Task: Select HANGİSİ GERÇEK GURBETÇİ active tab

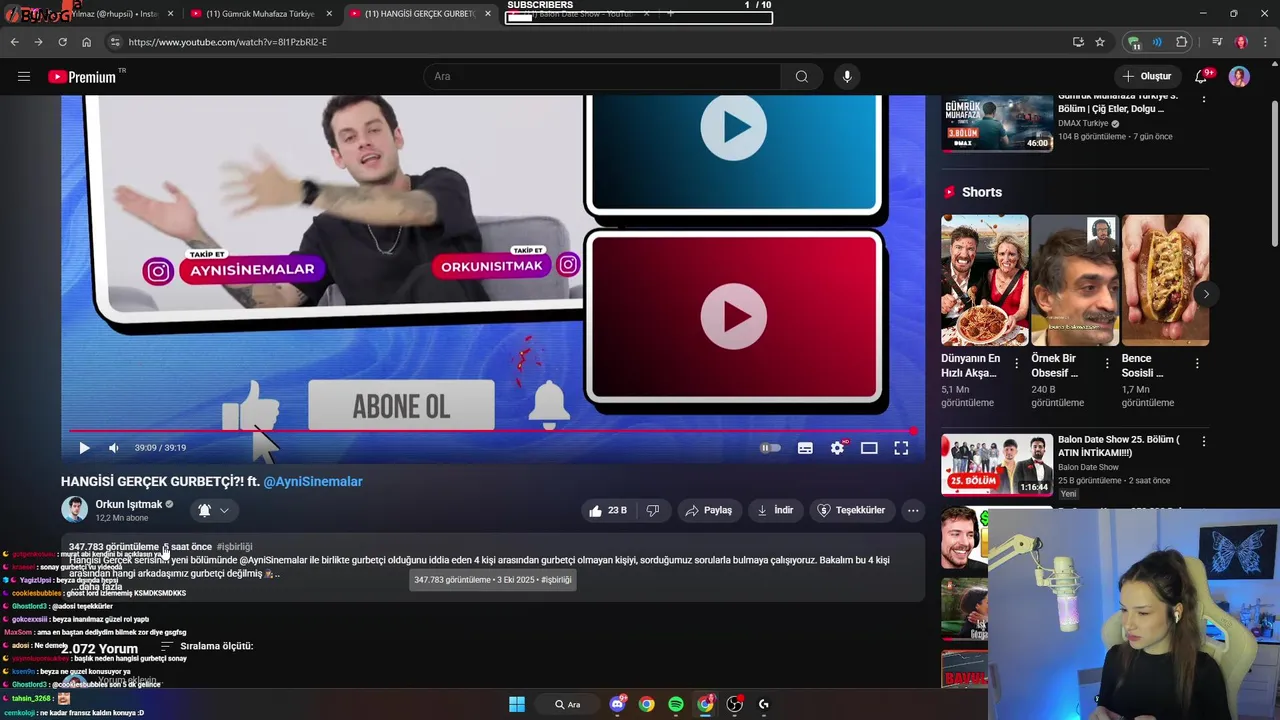Action: point(420,14)
